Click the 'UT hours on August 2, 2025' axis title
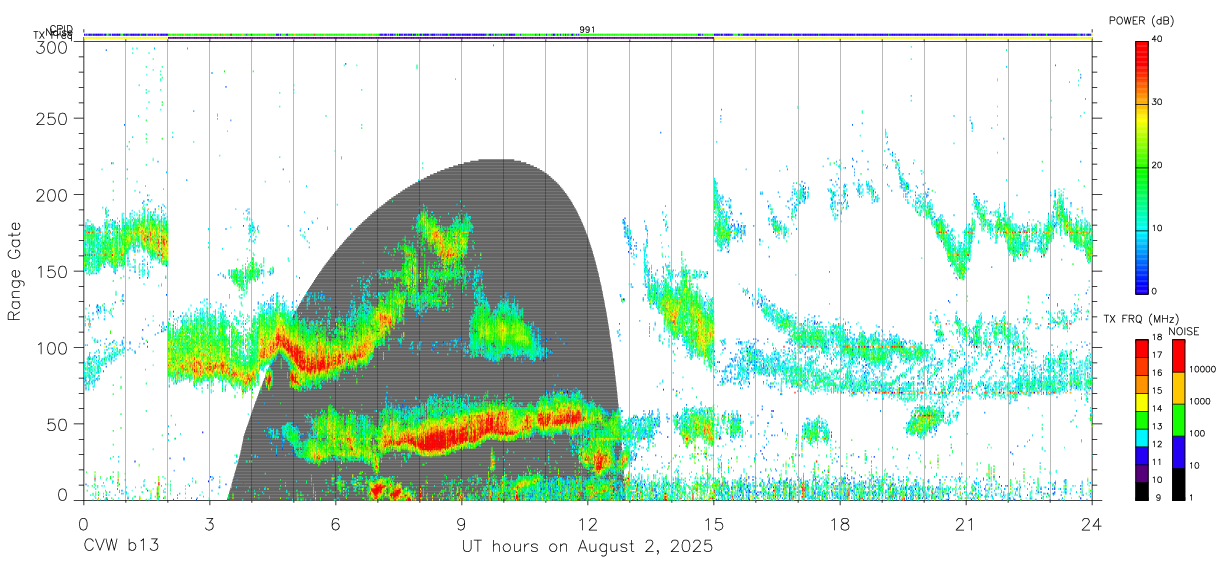The height and width of the screenshot is (567, 1228). [x=587, y=547]
